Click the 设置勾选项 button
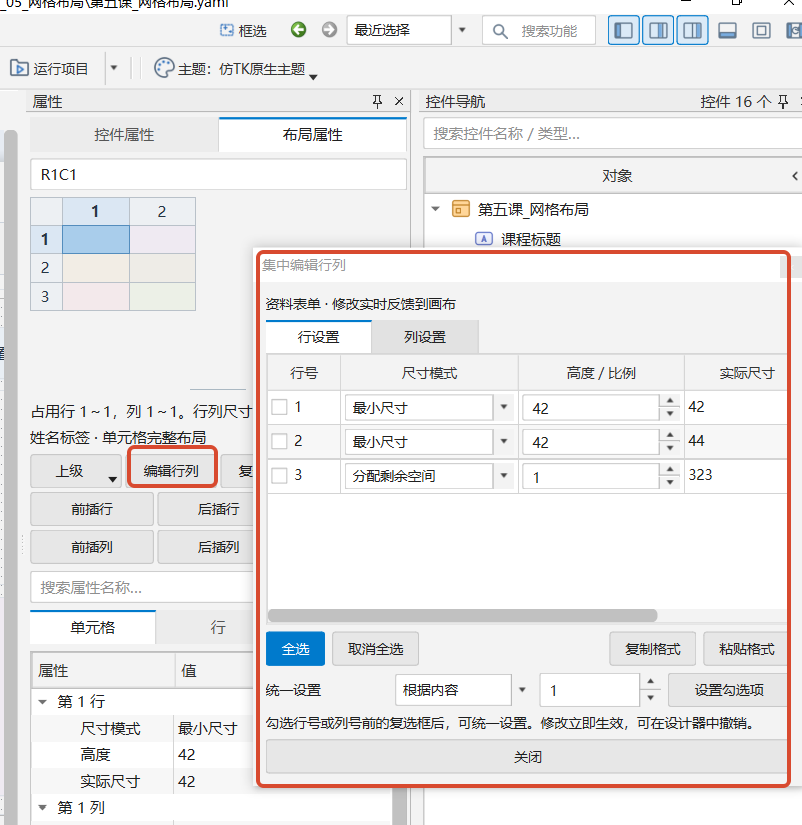Screen dimensions: 802x825 tap(728, 690)
